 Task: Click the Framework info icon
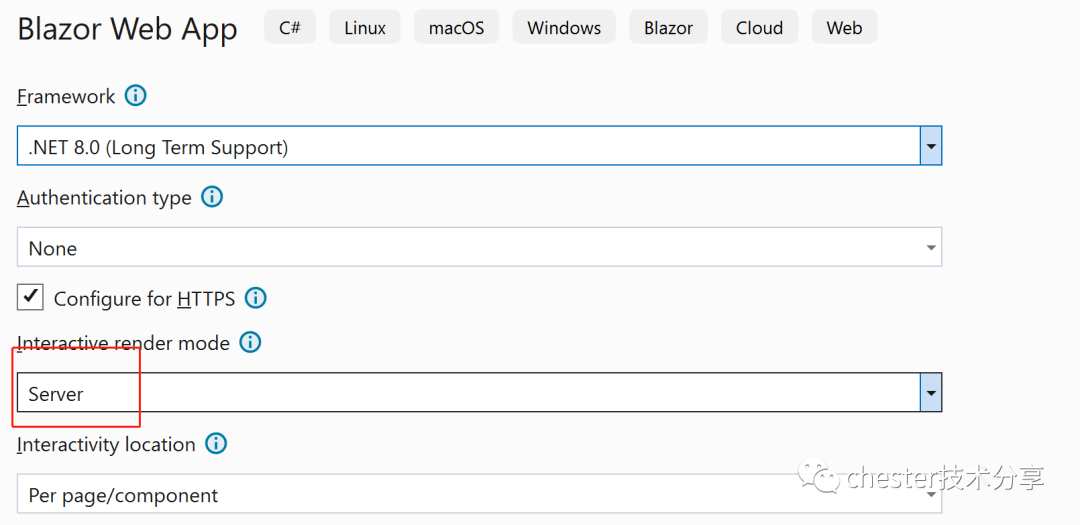136,96
